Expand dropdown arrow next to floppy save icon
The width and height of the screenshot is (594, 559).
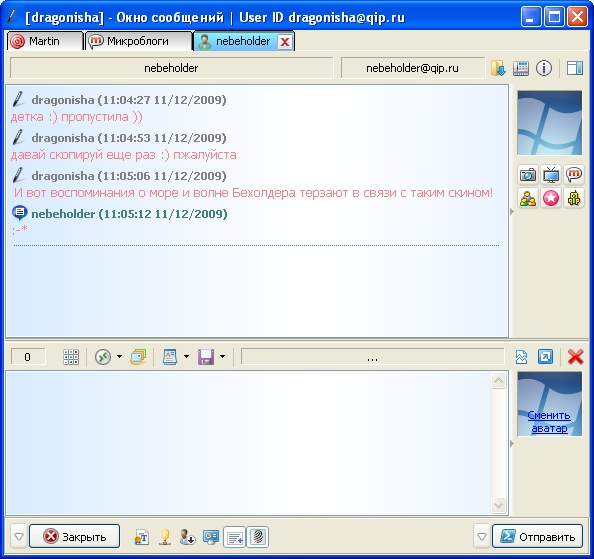click(222, 356)
